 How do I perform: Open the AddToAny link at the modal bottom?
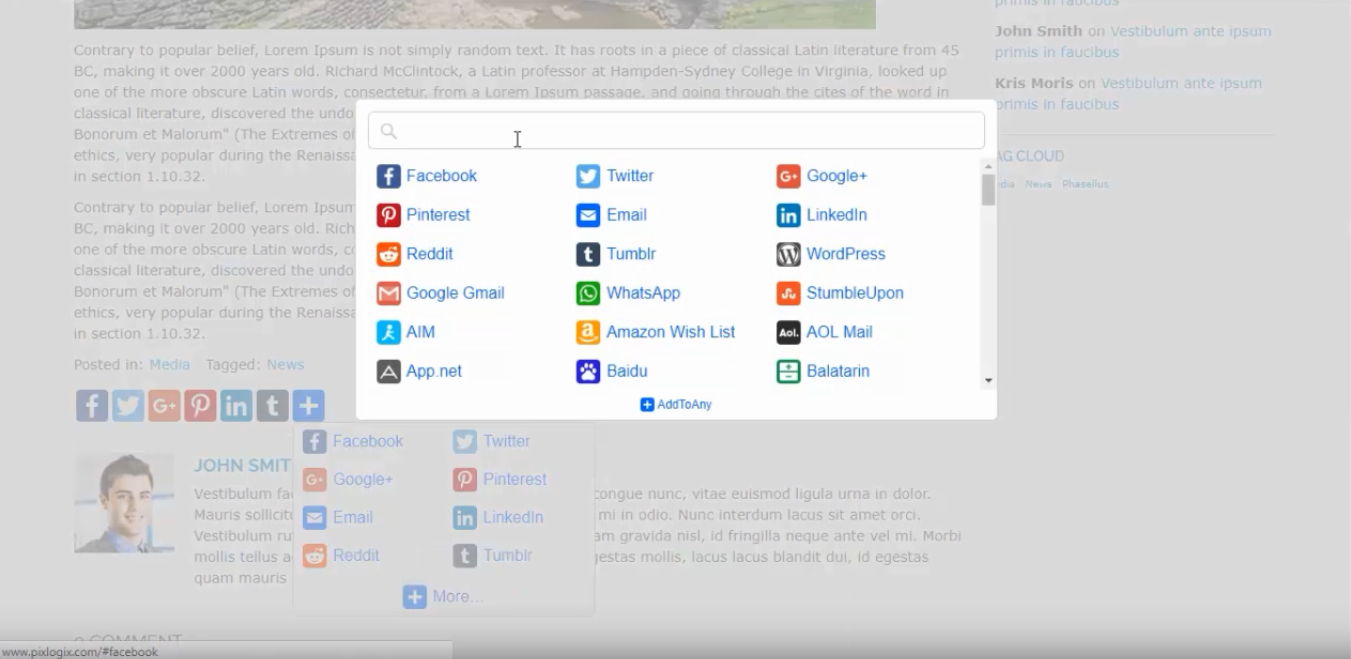[x=676, y=404]
